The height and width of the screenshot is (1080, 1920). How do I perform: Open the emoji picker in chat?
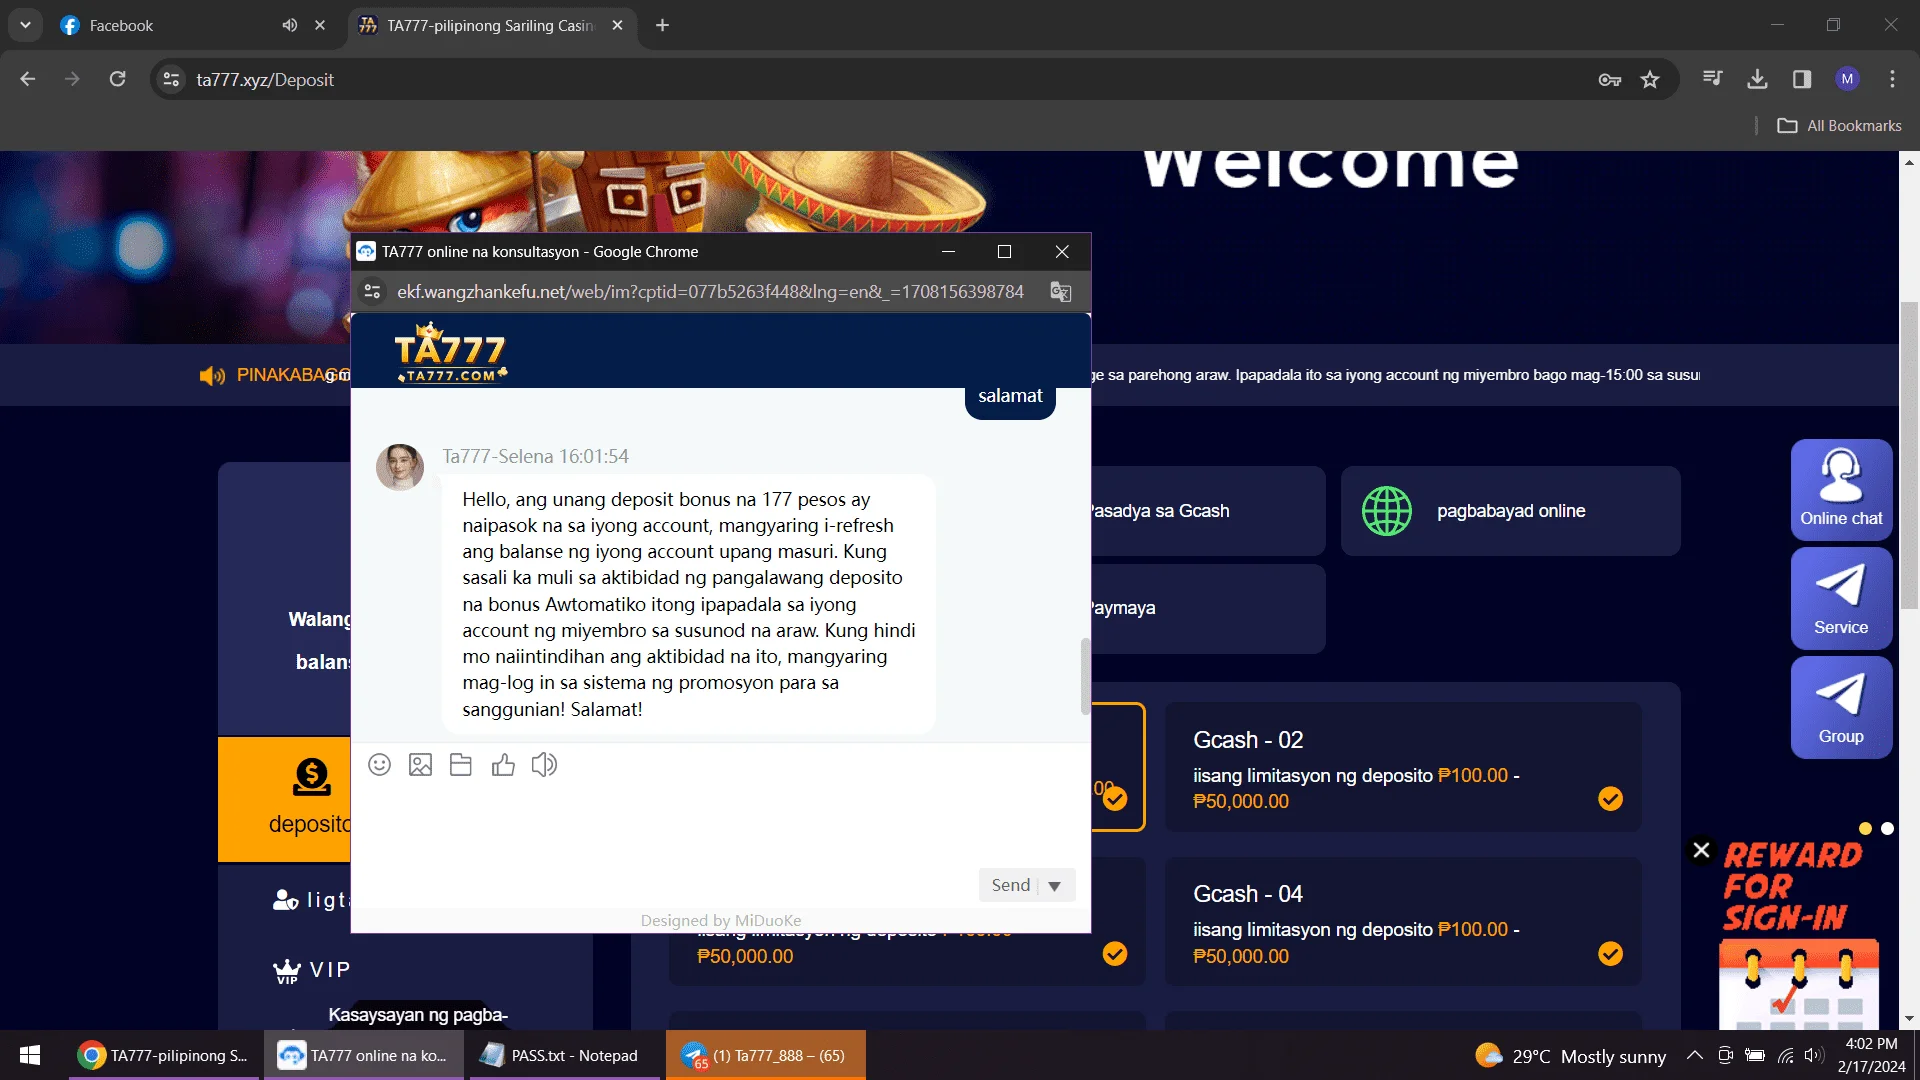tap(379, 765)
